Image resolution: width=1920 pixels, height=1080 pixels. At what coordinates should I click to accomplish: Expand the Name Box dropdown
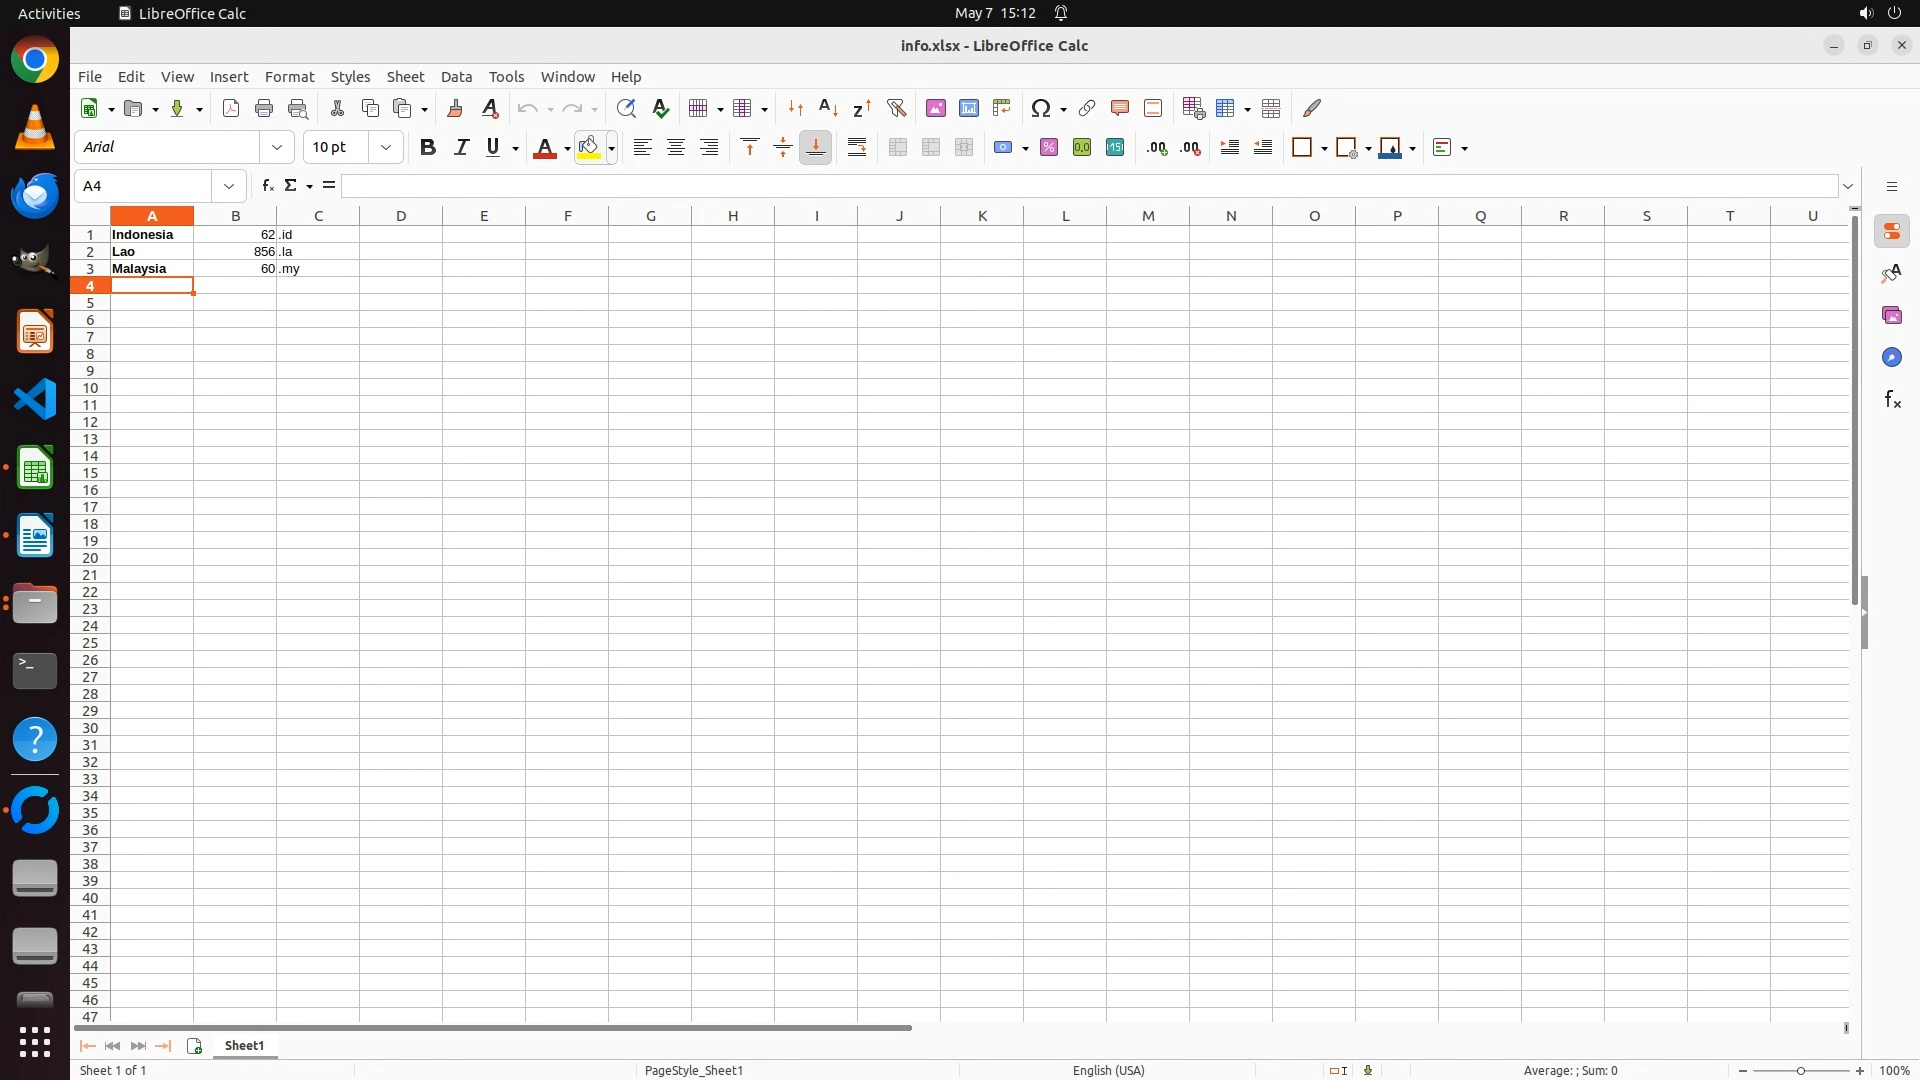click(229, 186)
